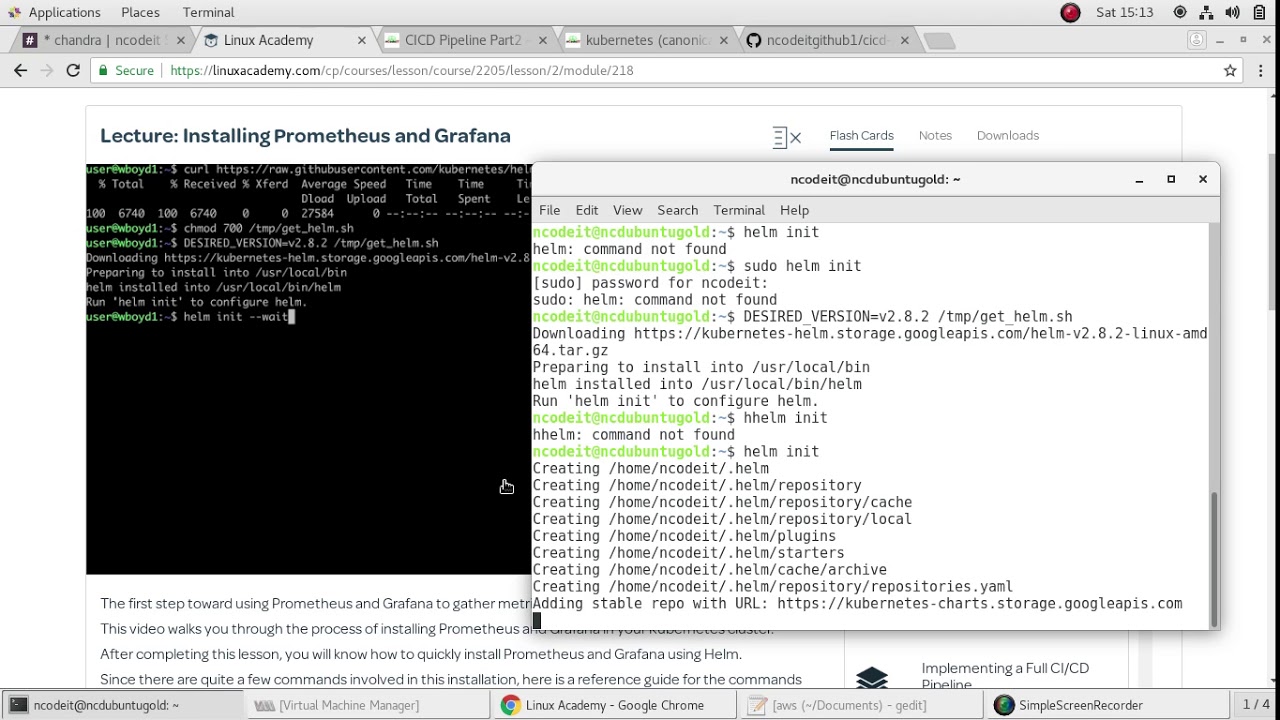Close the chandra | ncodeit tab
The image size is (1280, 720).
click(x=181, y=40)
